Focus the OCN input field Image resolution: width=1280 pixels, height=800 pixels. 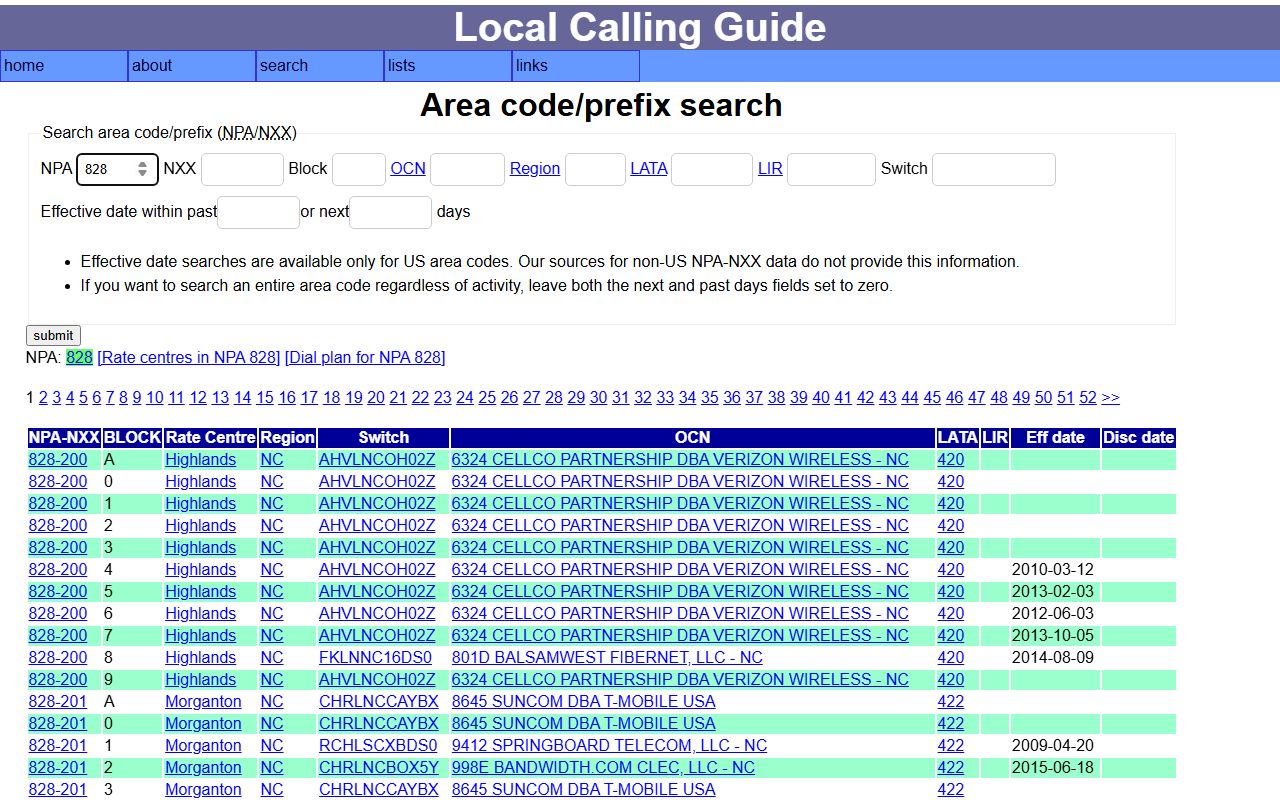tap(467, 169)
